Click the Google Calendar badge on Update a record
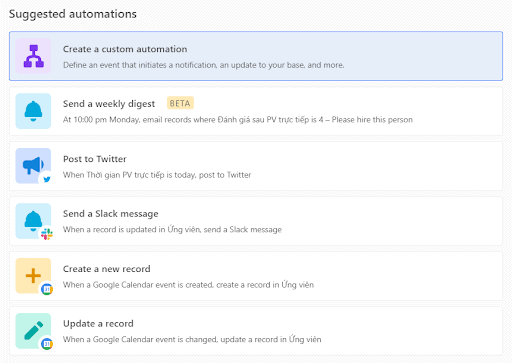The height and width of the screenshot is (363, 512). (47, 344)
